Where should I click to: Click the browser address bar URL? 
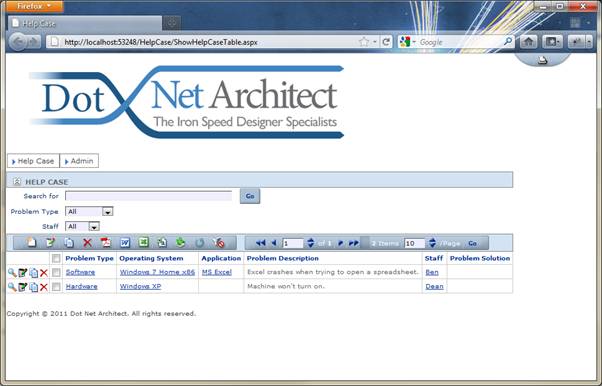point(160,42)
